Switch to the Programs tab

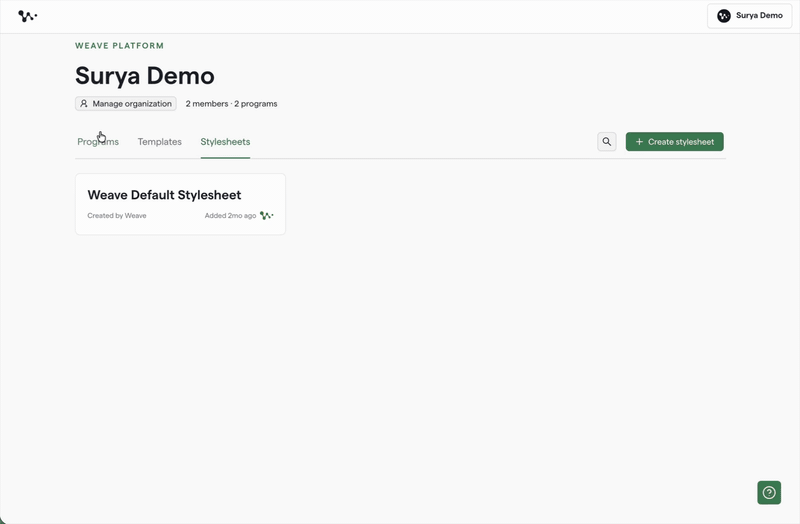tap(98, 142)
